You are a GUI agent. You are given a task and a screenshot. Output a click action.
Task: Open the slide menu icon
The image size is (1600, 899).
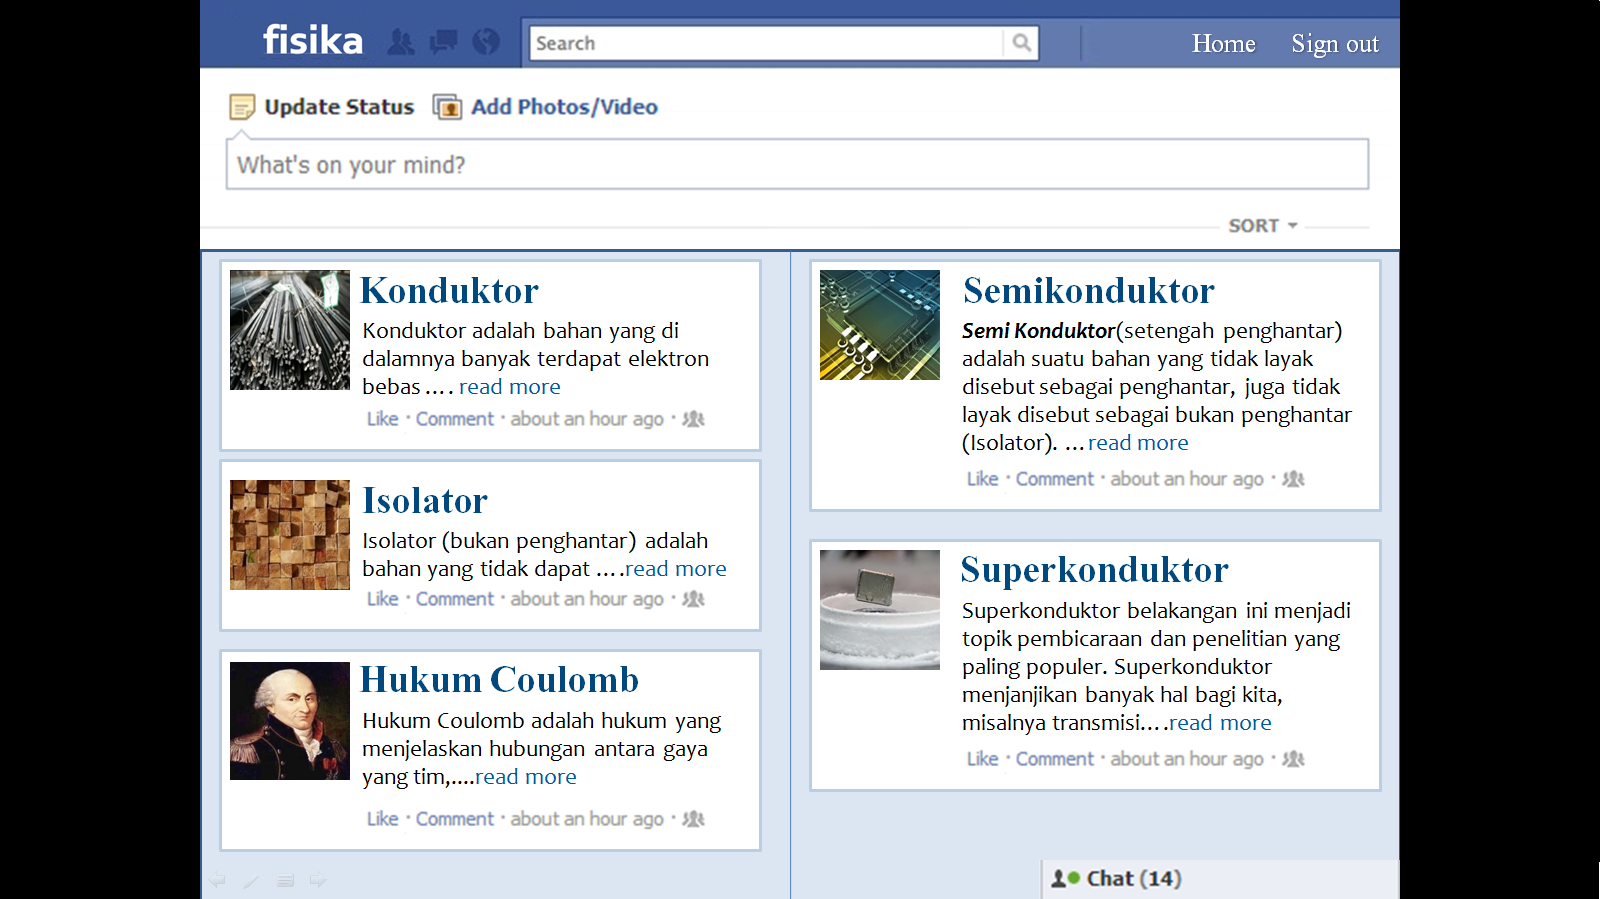click(285, 880)
